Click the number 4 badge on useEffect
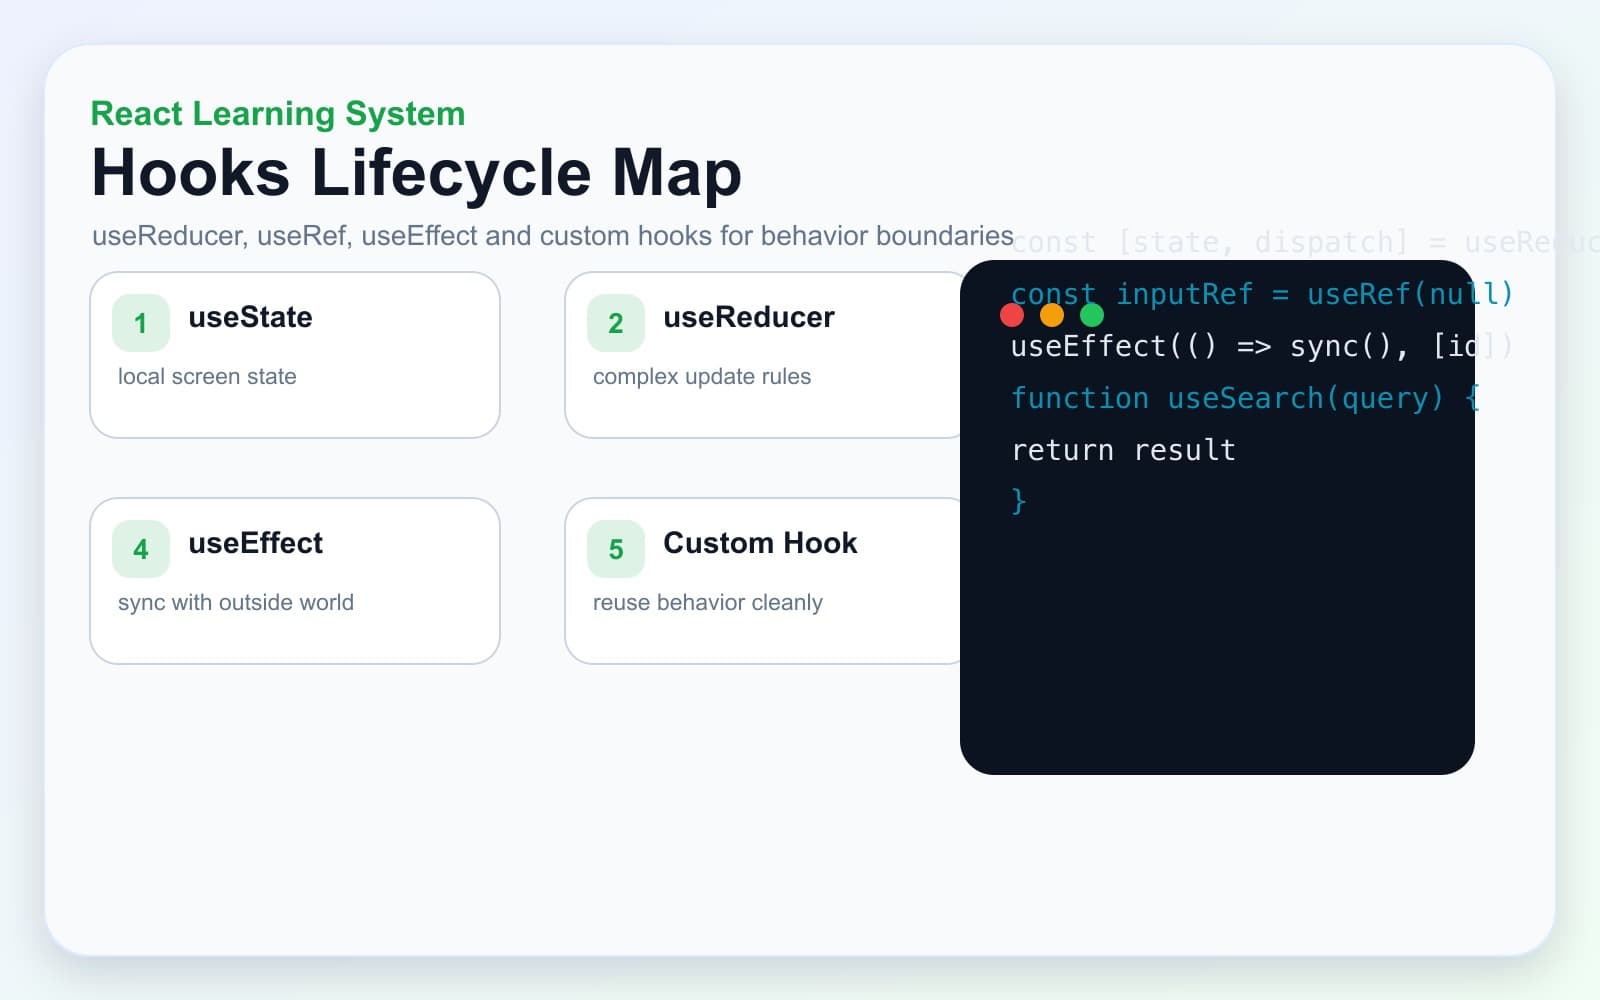1600x1000 pixels. 141,549
